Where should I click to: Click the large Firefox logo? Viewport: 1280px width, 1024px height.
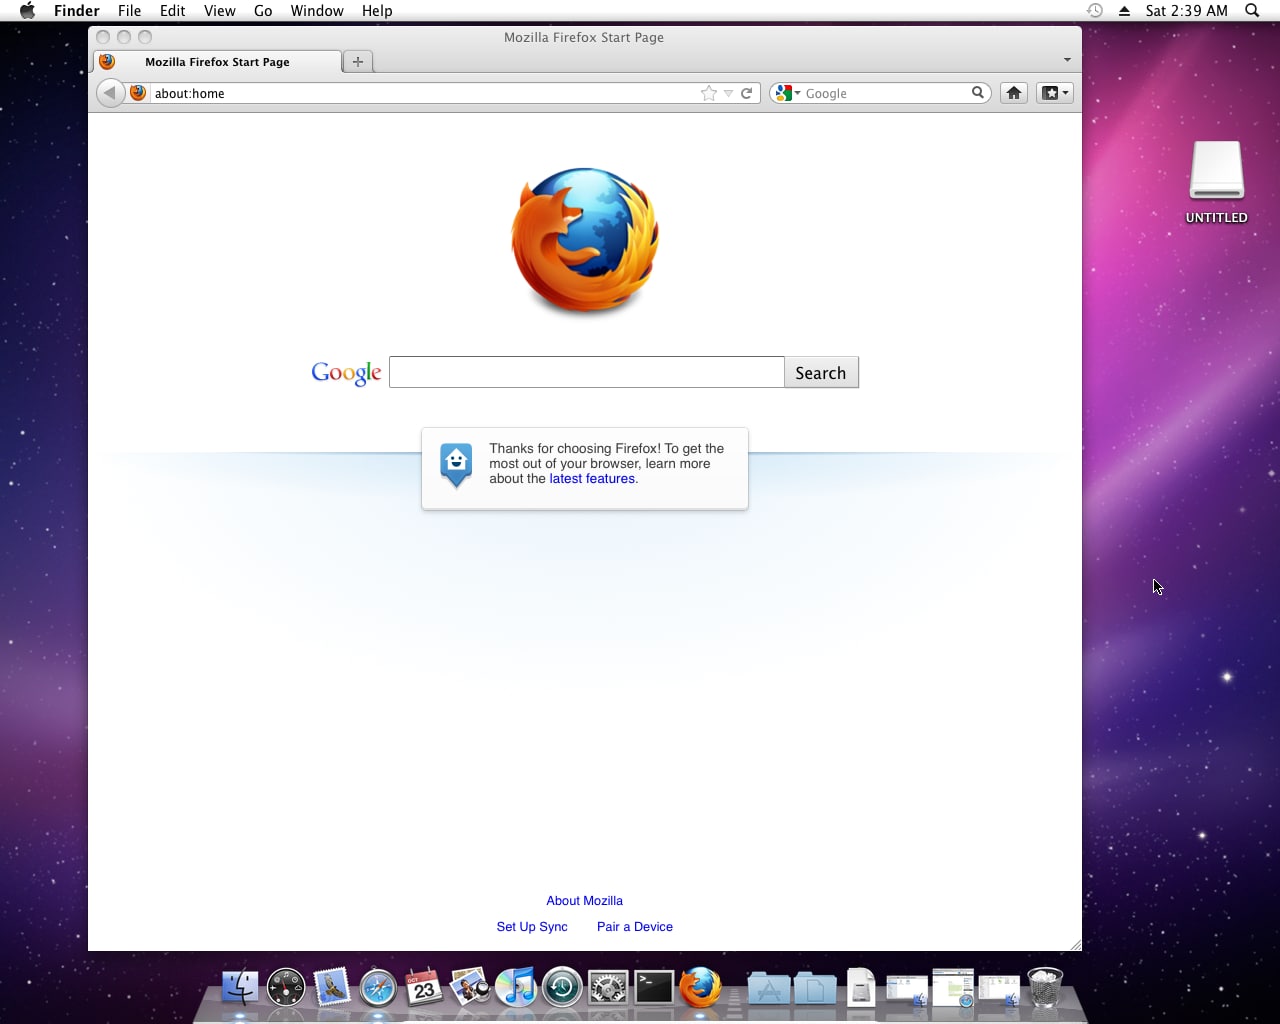(585, 240)
